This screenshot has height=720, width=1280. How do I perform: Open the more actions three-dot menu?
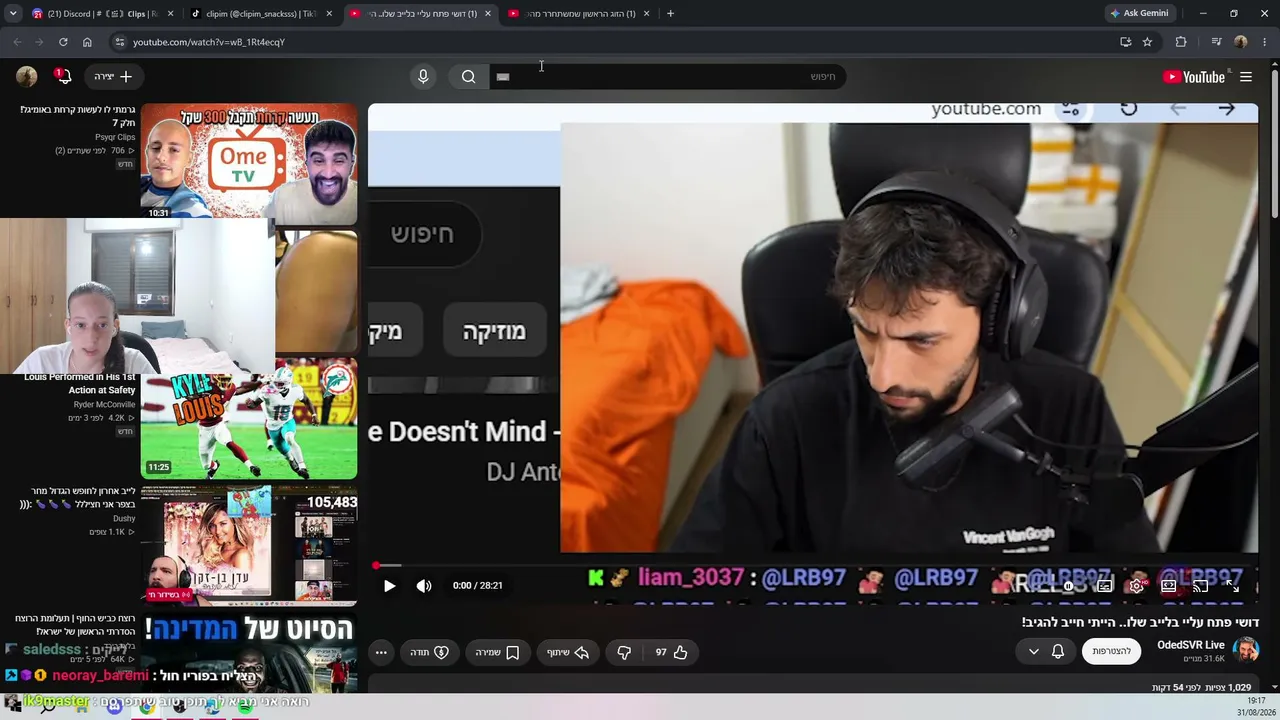click(381, 652)
